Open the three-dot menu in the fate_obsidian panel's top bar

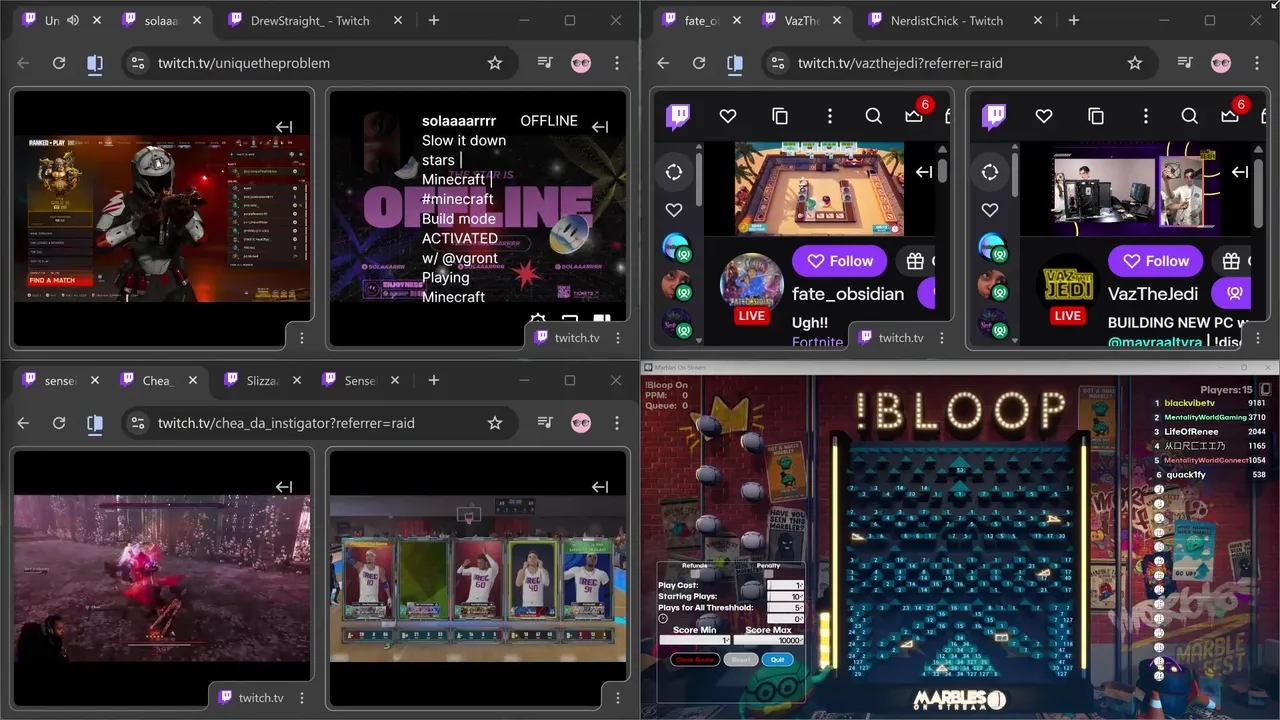click(x=829, y=116)
